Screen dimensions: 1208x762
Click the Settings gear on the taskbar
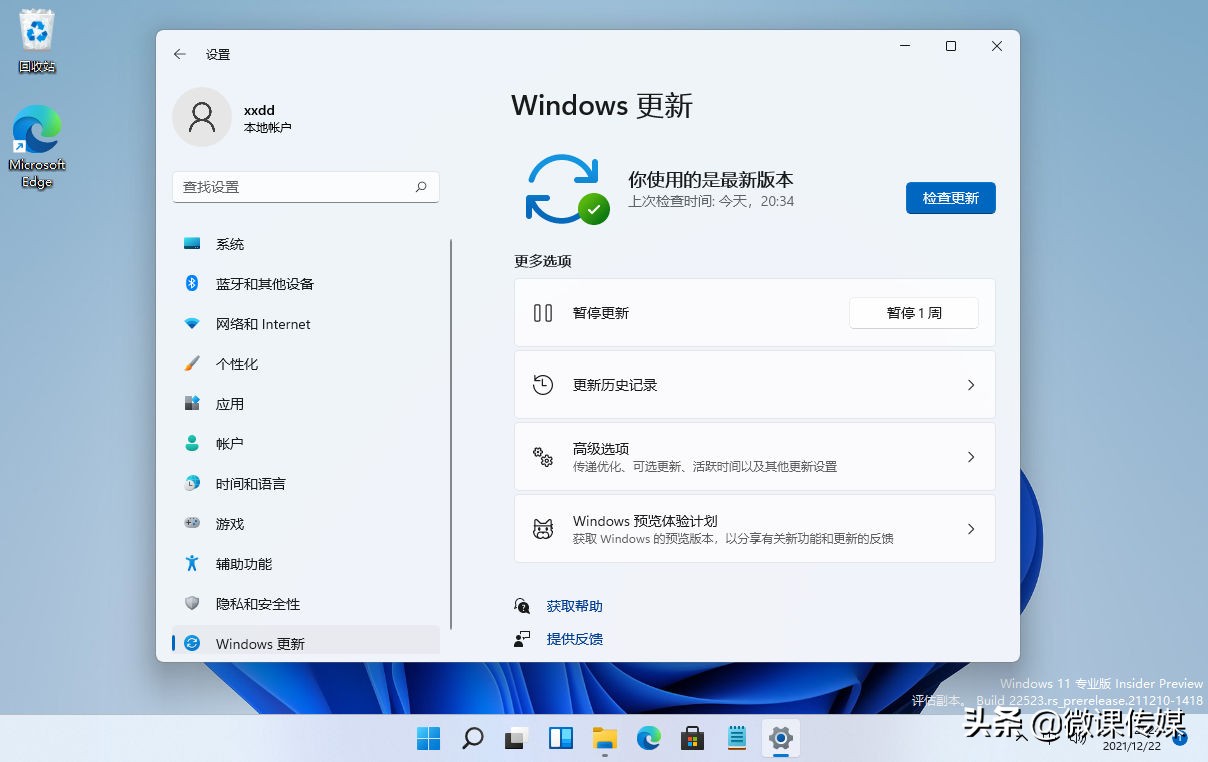[781, 739]
